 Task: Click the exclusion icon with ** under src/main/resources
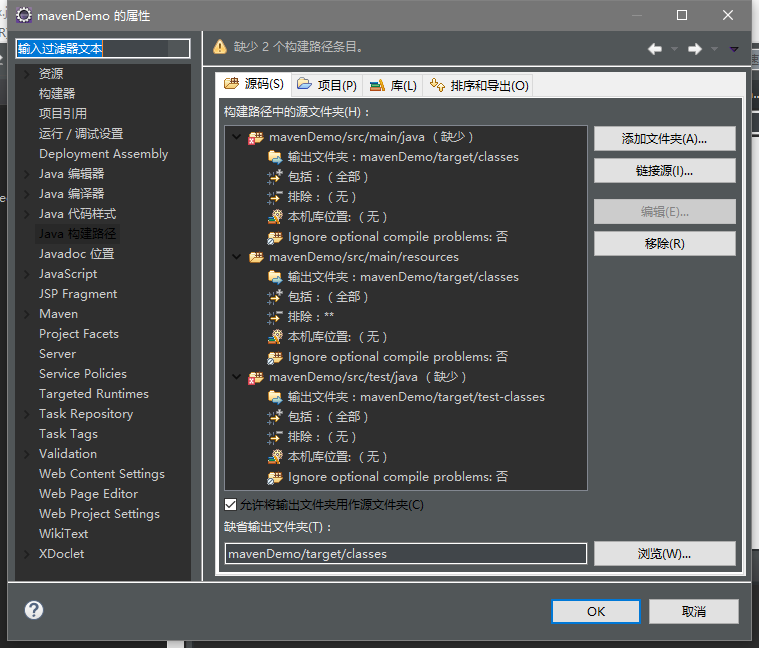tap(275, 317)
